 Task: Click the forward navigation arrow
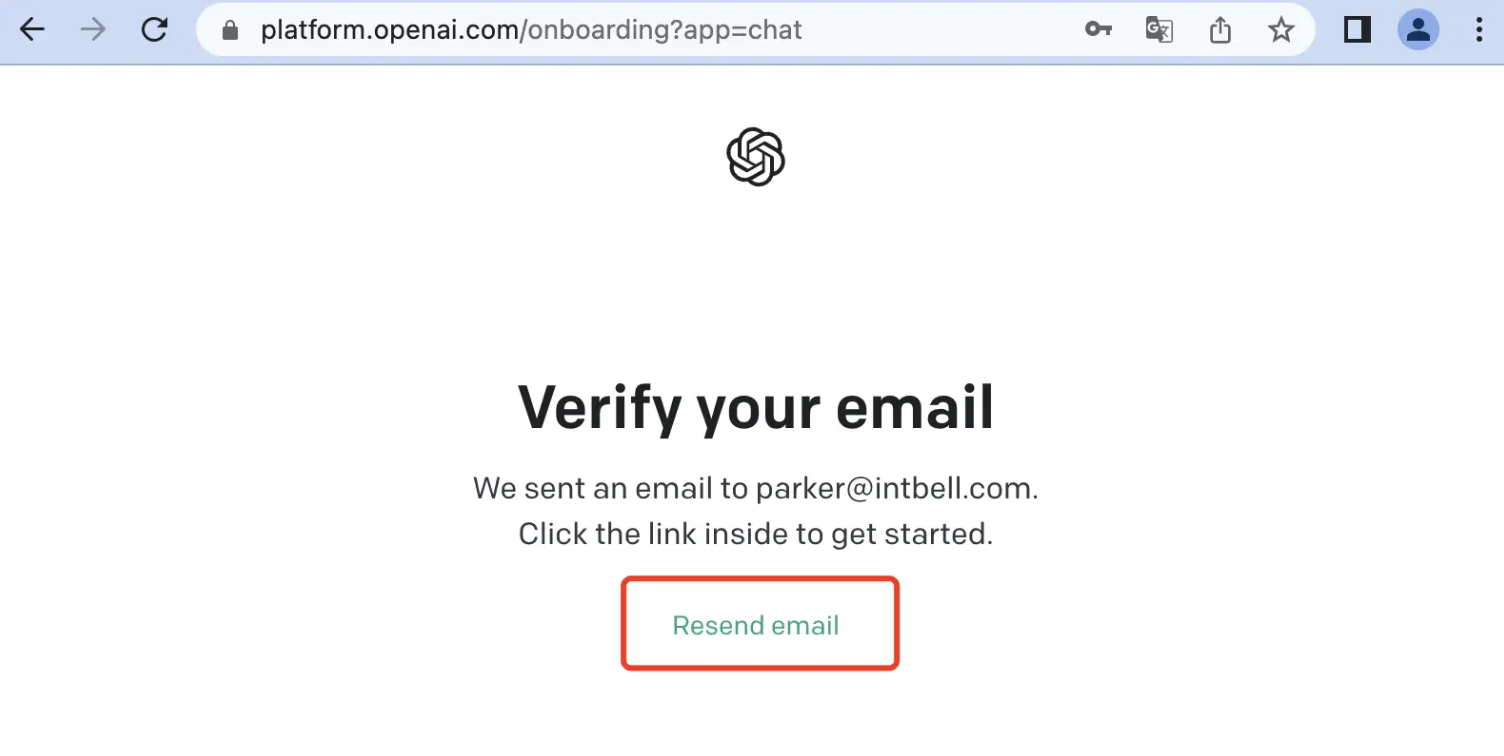93,30
